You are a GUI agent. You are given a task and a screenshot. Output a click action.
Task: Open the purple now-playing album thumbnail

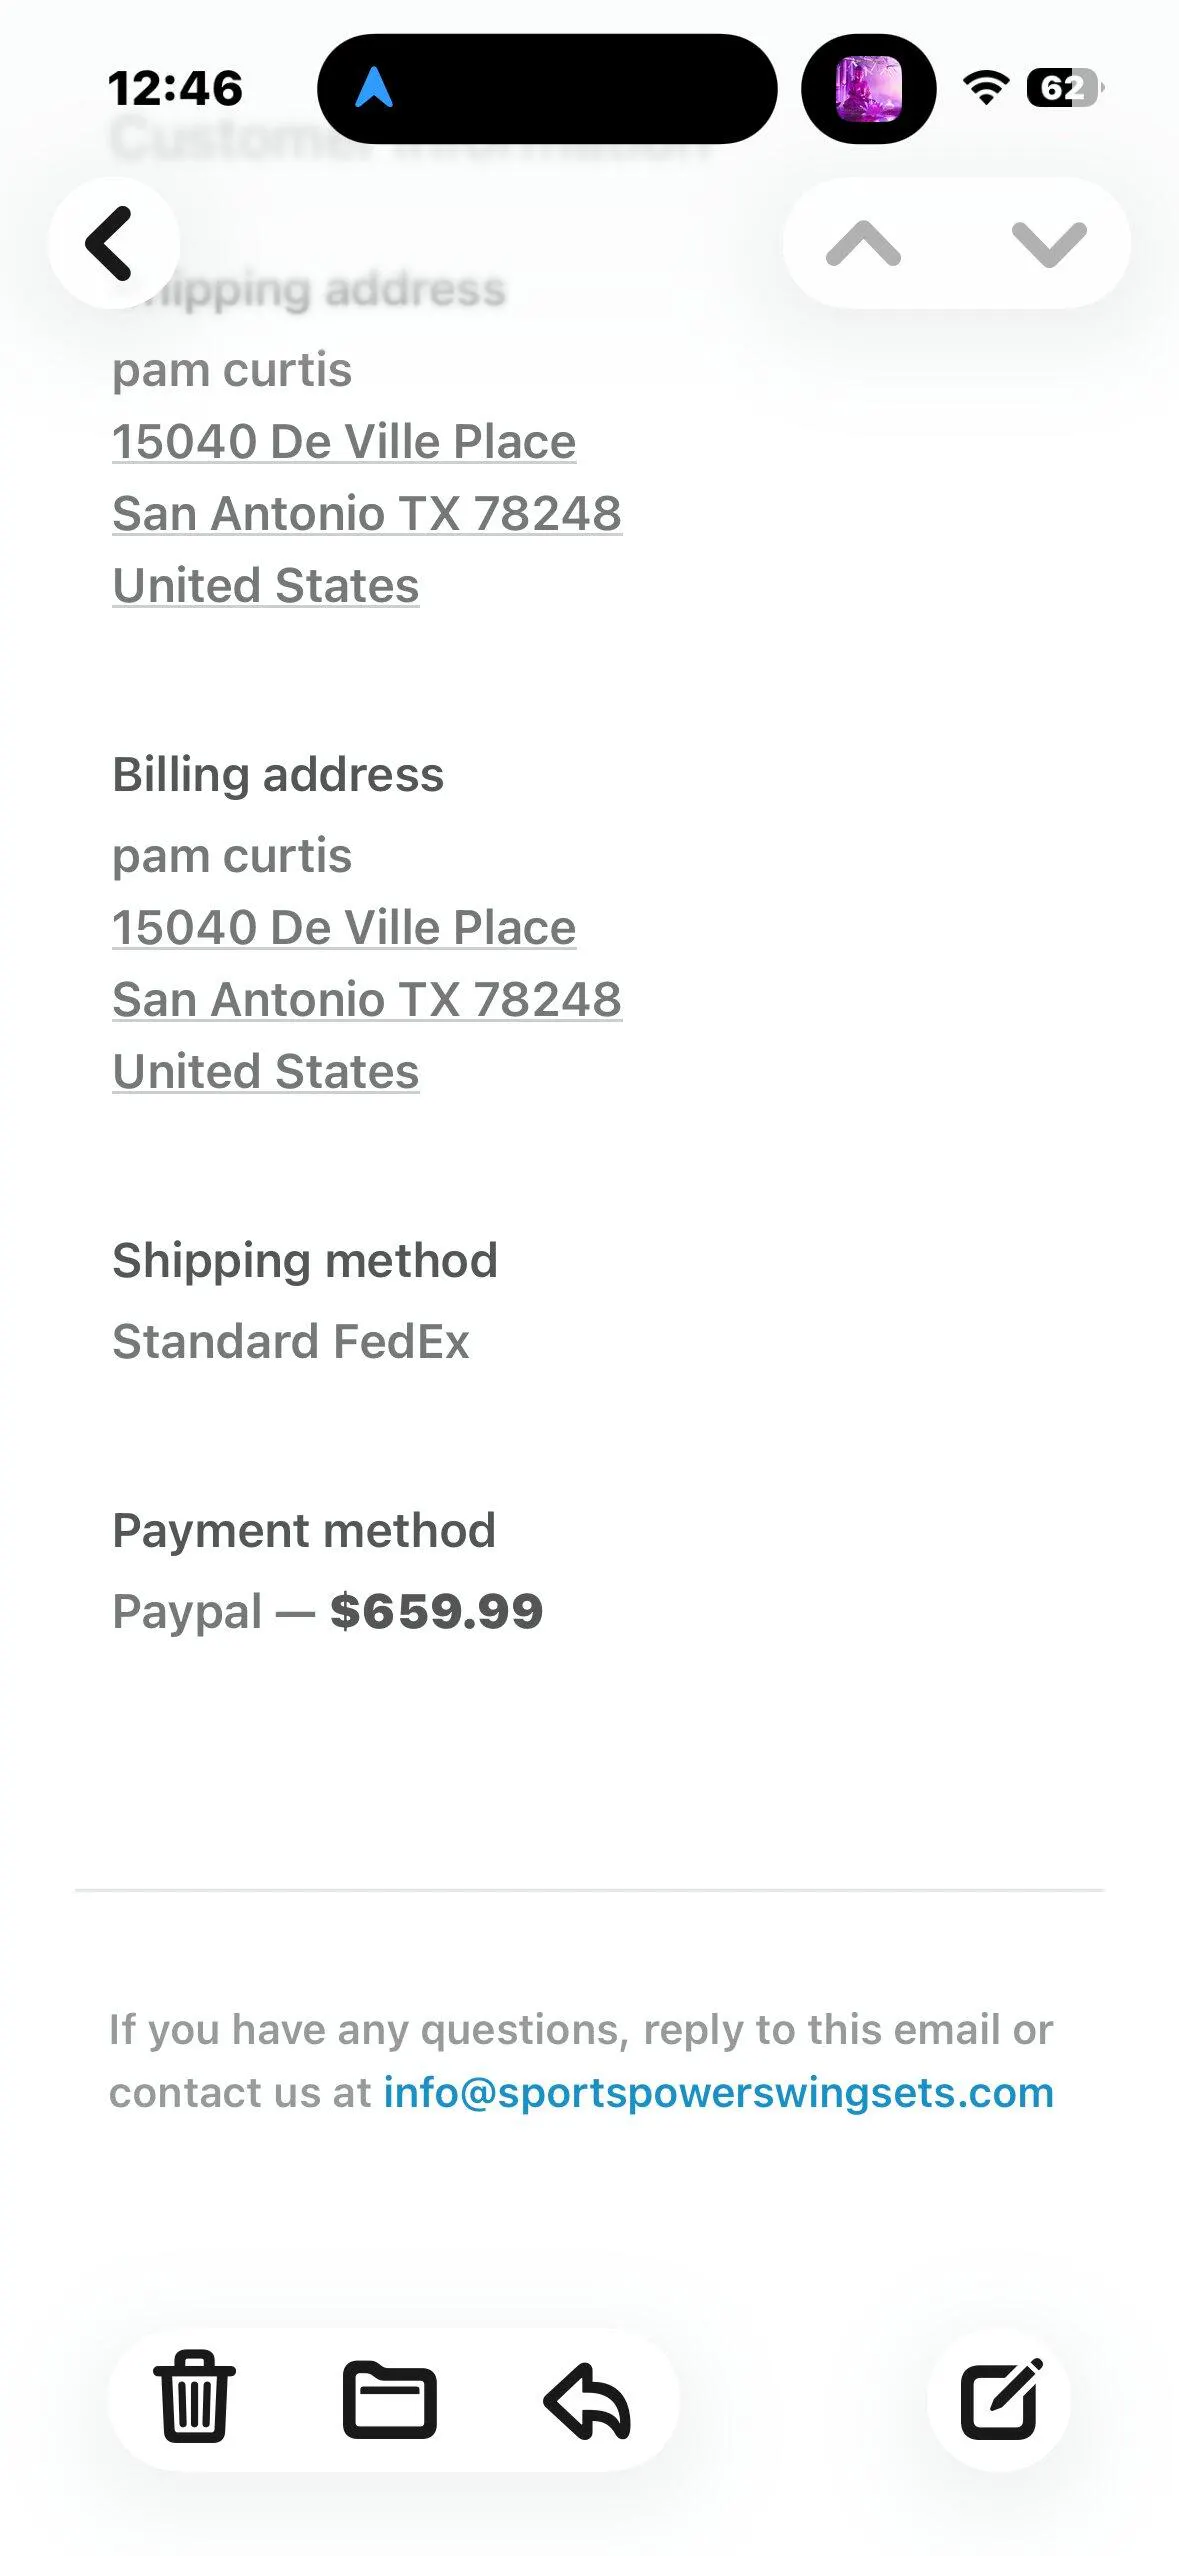(x=868, y=89)
